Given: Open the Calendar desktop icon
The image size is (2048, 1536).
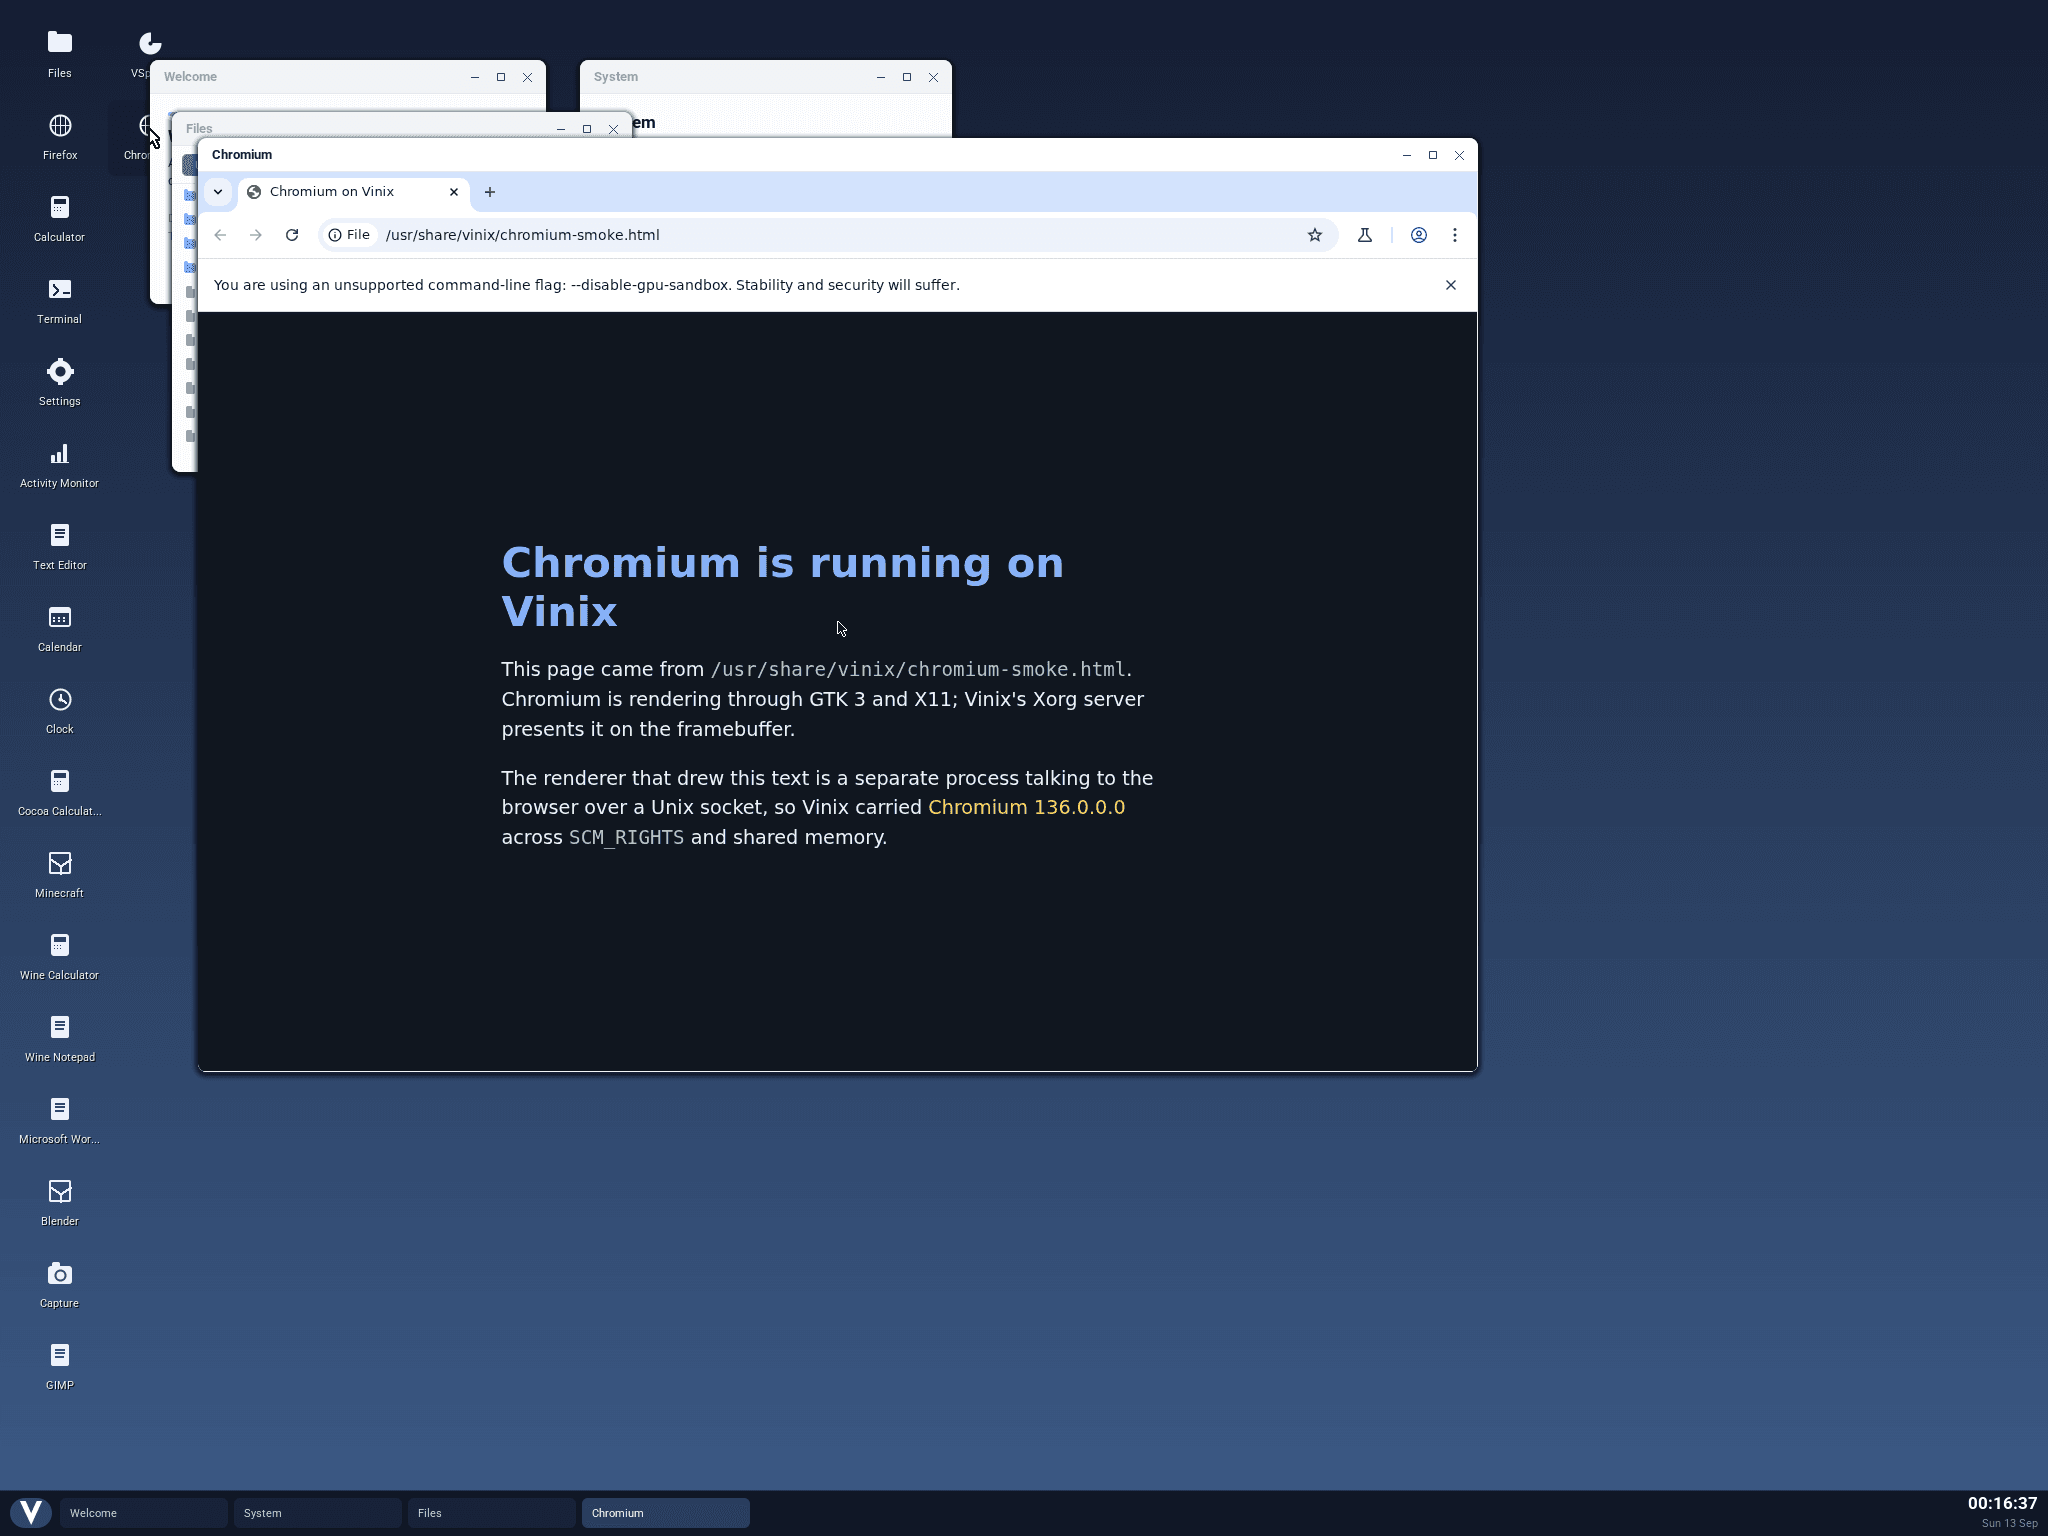Looking at the screenshot, I should (x=60, y=627).
